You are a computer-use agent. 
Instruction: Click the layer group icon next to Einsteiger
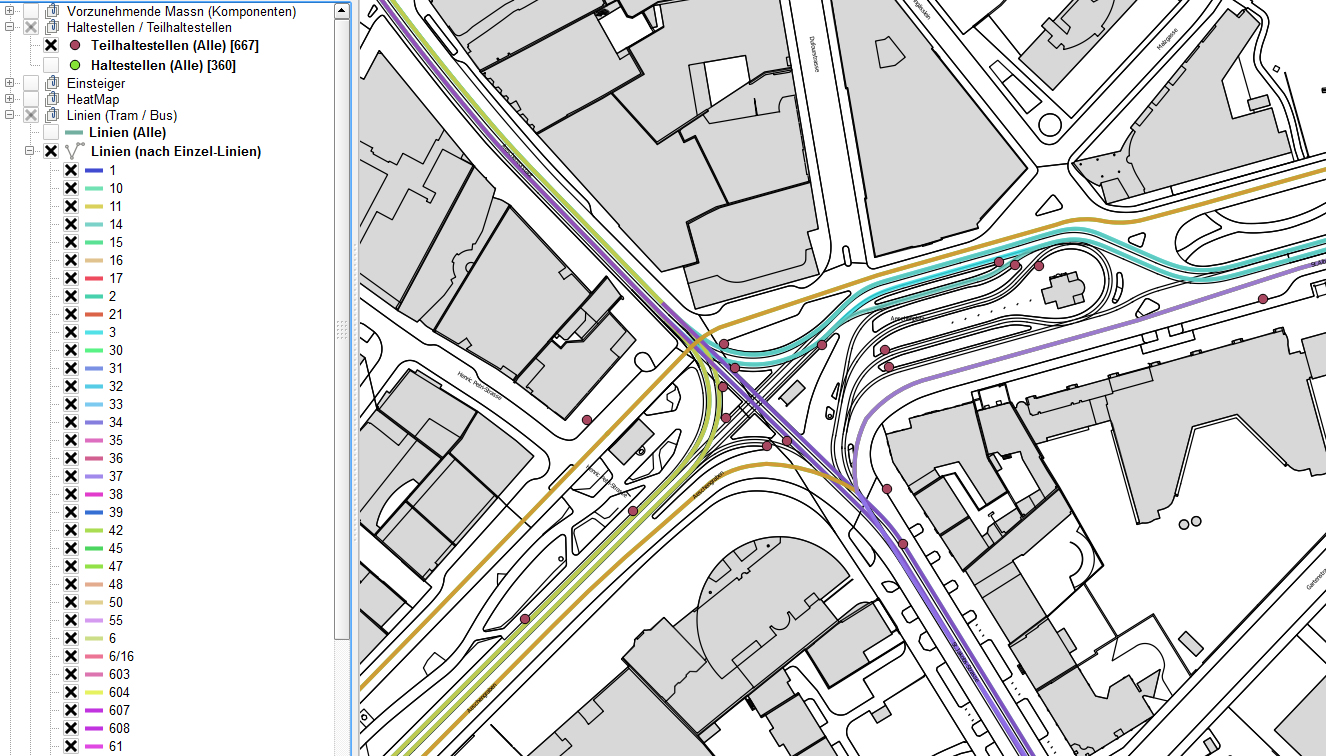tap(52, 83)
